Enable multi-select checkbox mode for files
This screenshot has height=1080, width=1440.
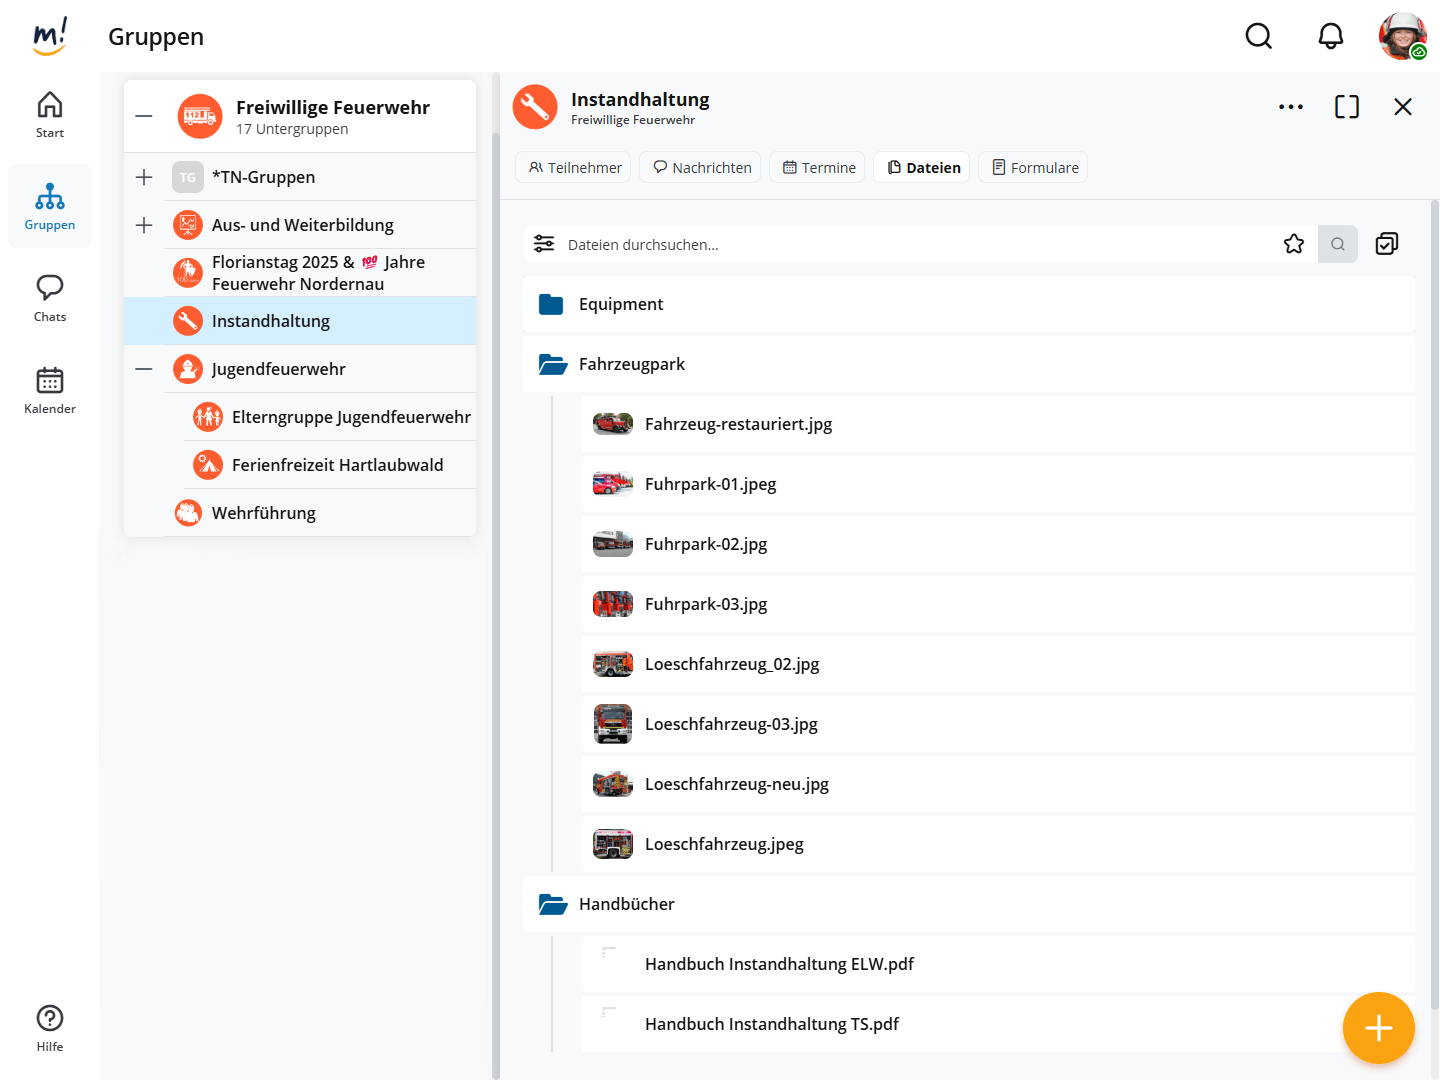pos(1386,244)
